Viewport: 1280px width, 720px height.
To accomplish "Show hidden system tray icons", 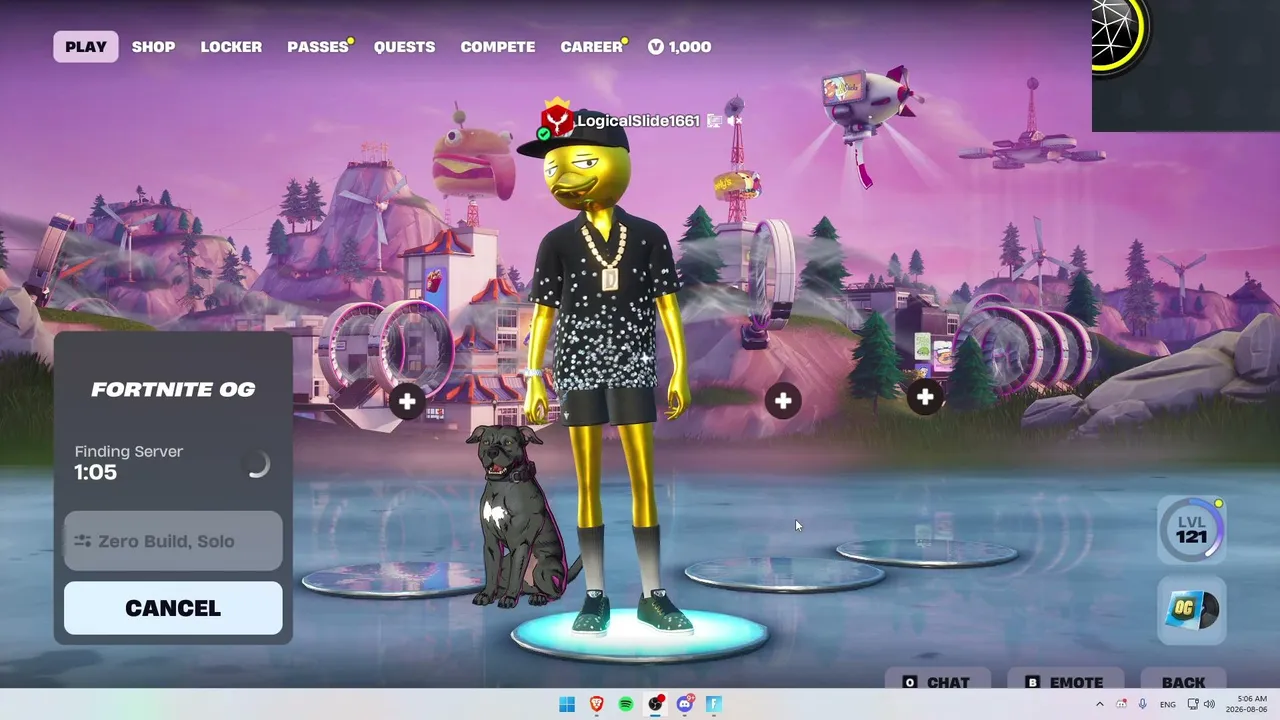I will [x=1100, y=704].
